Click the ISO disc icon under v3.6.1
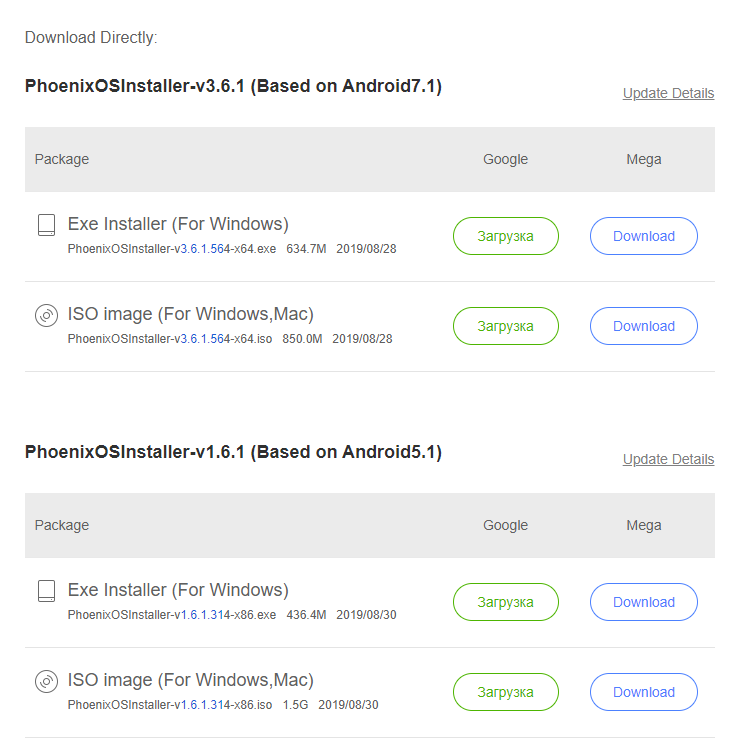The image size is (738, 740). (x=46, y=315)
